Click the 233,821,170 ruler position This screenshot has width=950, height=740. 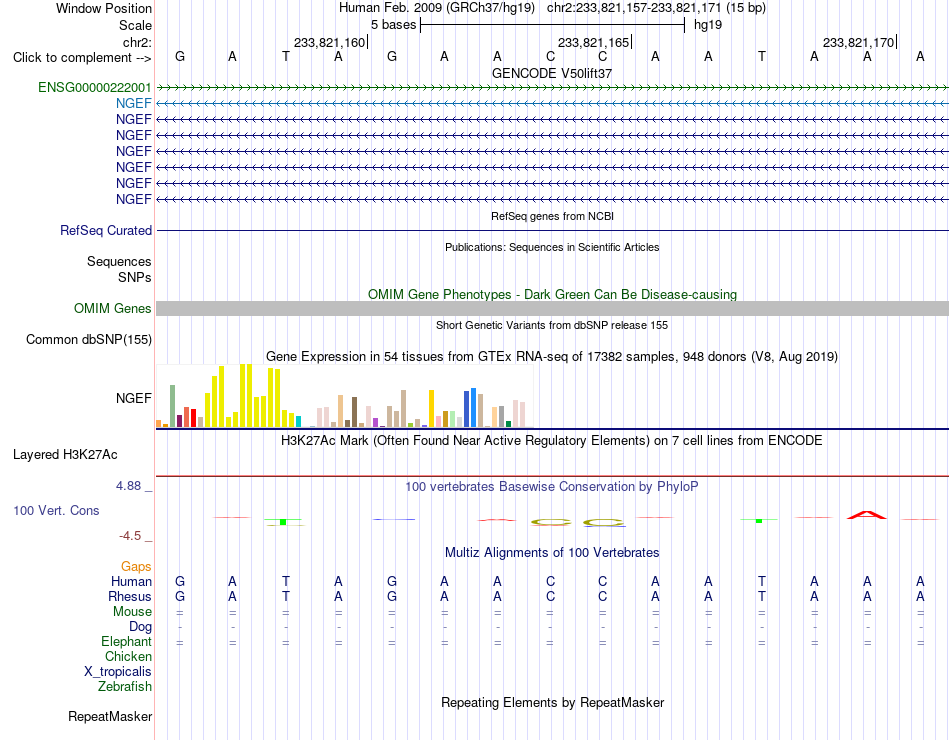coord(858,42)
